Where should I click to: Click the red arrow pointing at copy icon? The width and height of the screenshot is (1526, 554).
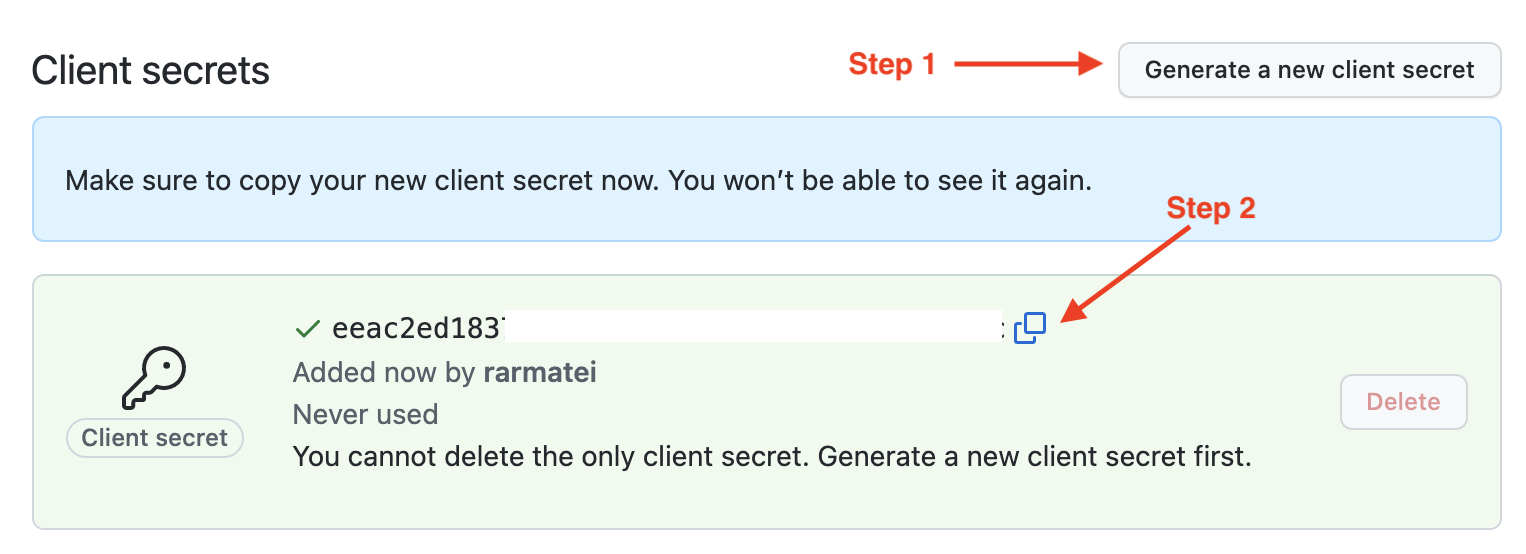click(x=1125, y=276)
